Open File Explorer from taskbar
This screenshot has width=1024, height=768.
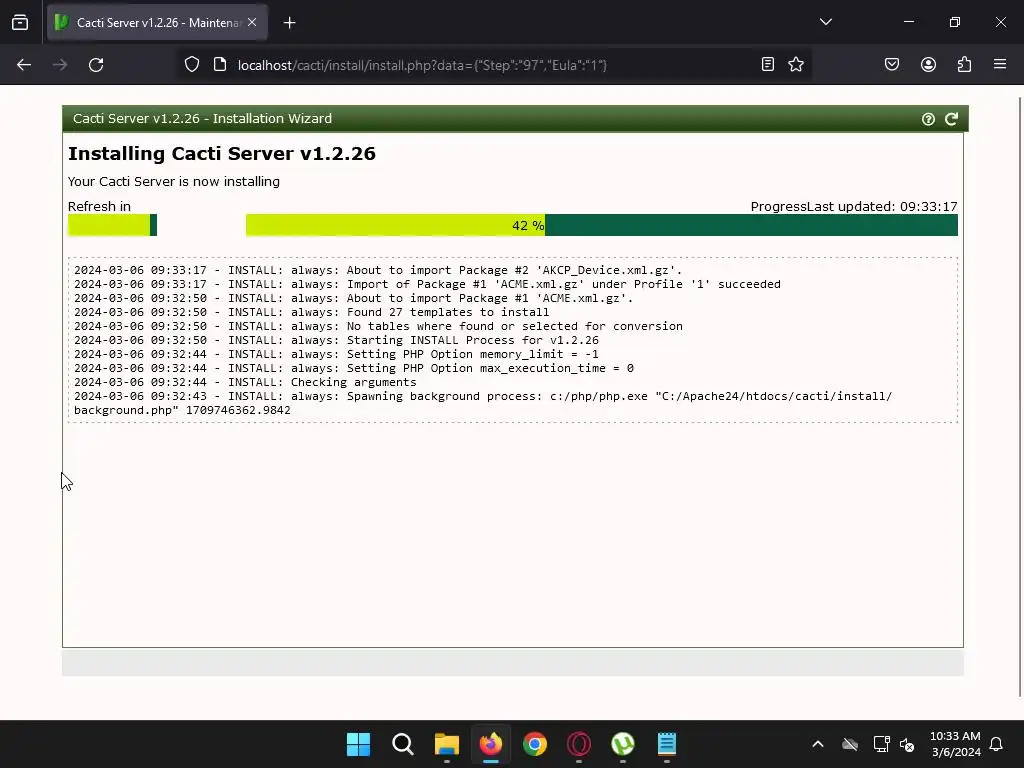[447, 744]
